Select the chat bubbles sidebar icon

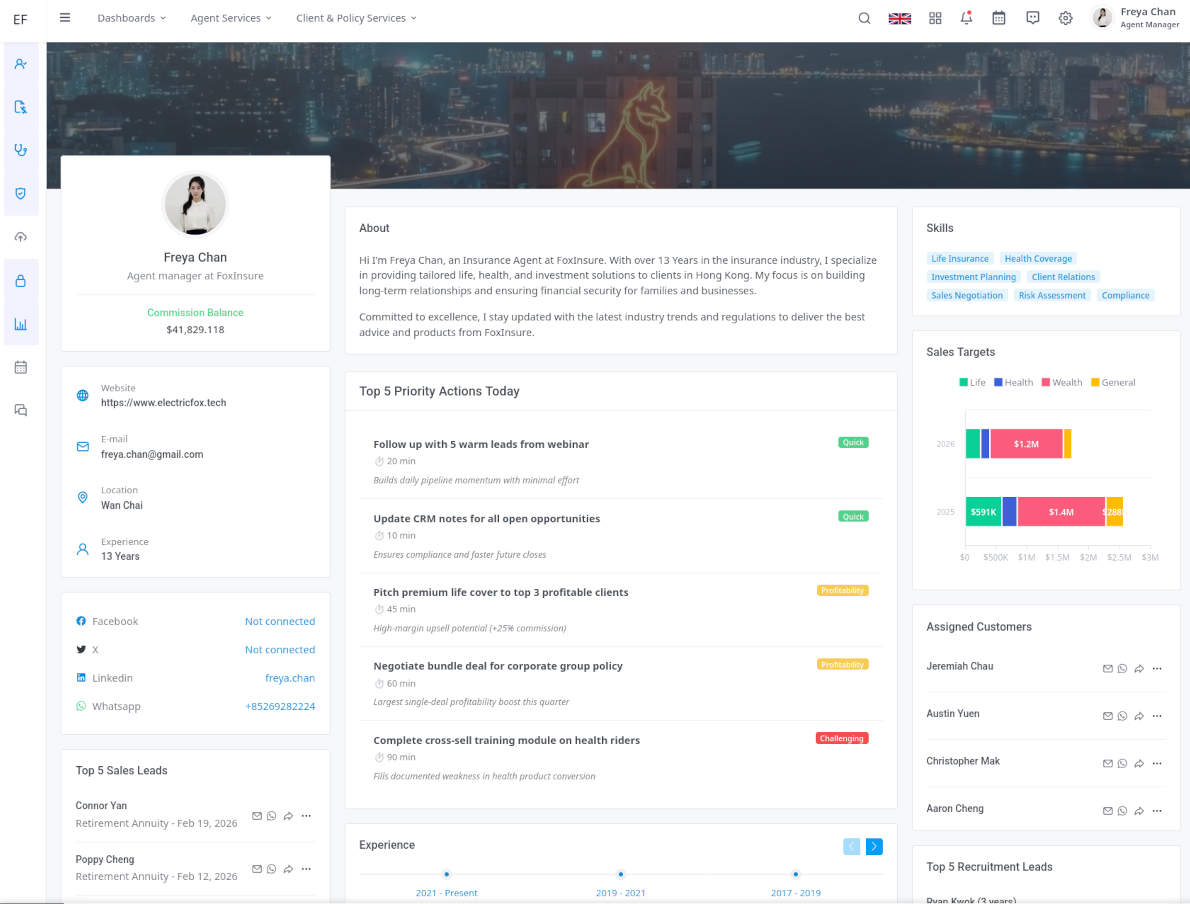(x=21, y=411)
